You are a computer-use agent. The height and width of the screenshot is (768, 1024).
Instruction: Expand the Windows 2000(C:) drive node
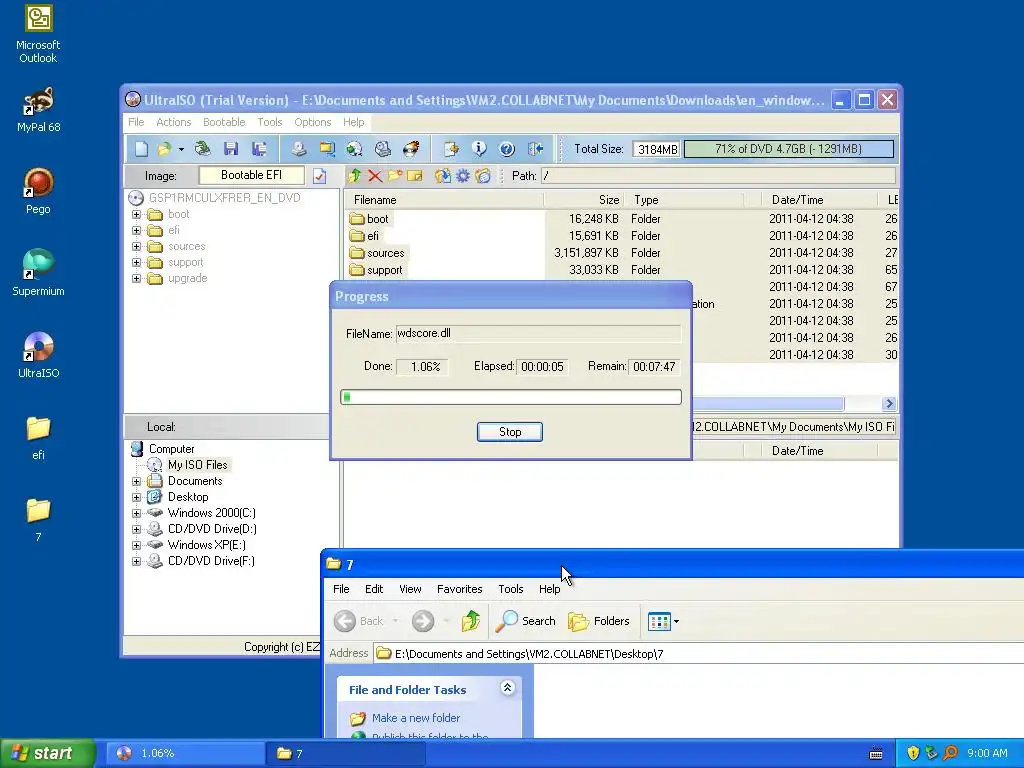click(x=136, y=513)
